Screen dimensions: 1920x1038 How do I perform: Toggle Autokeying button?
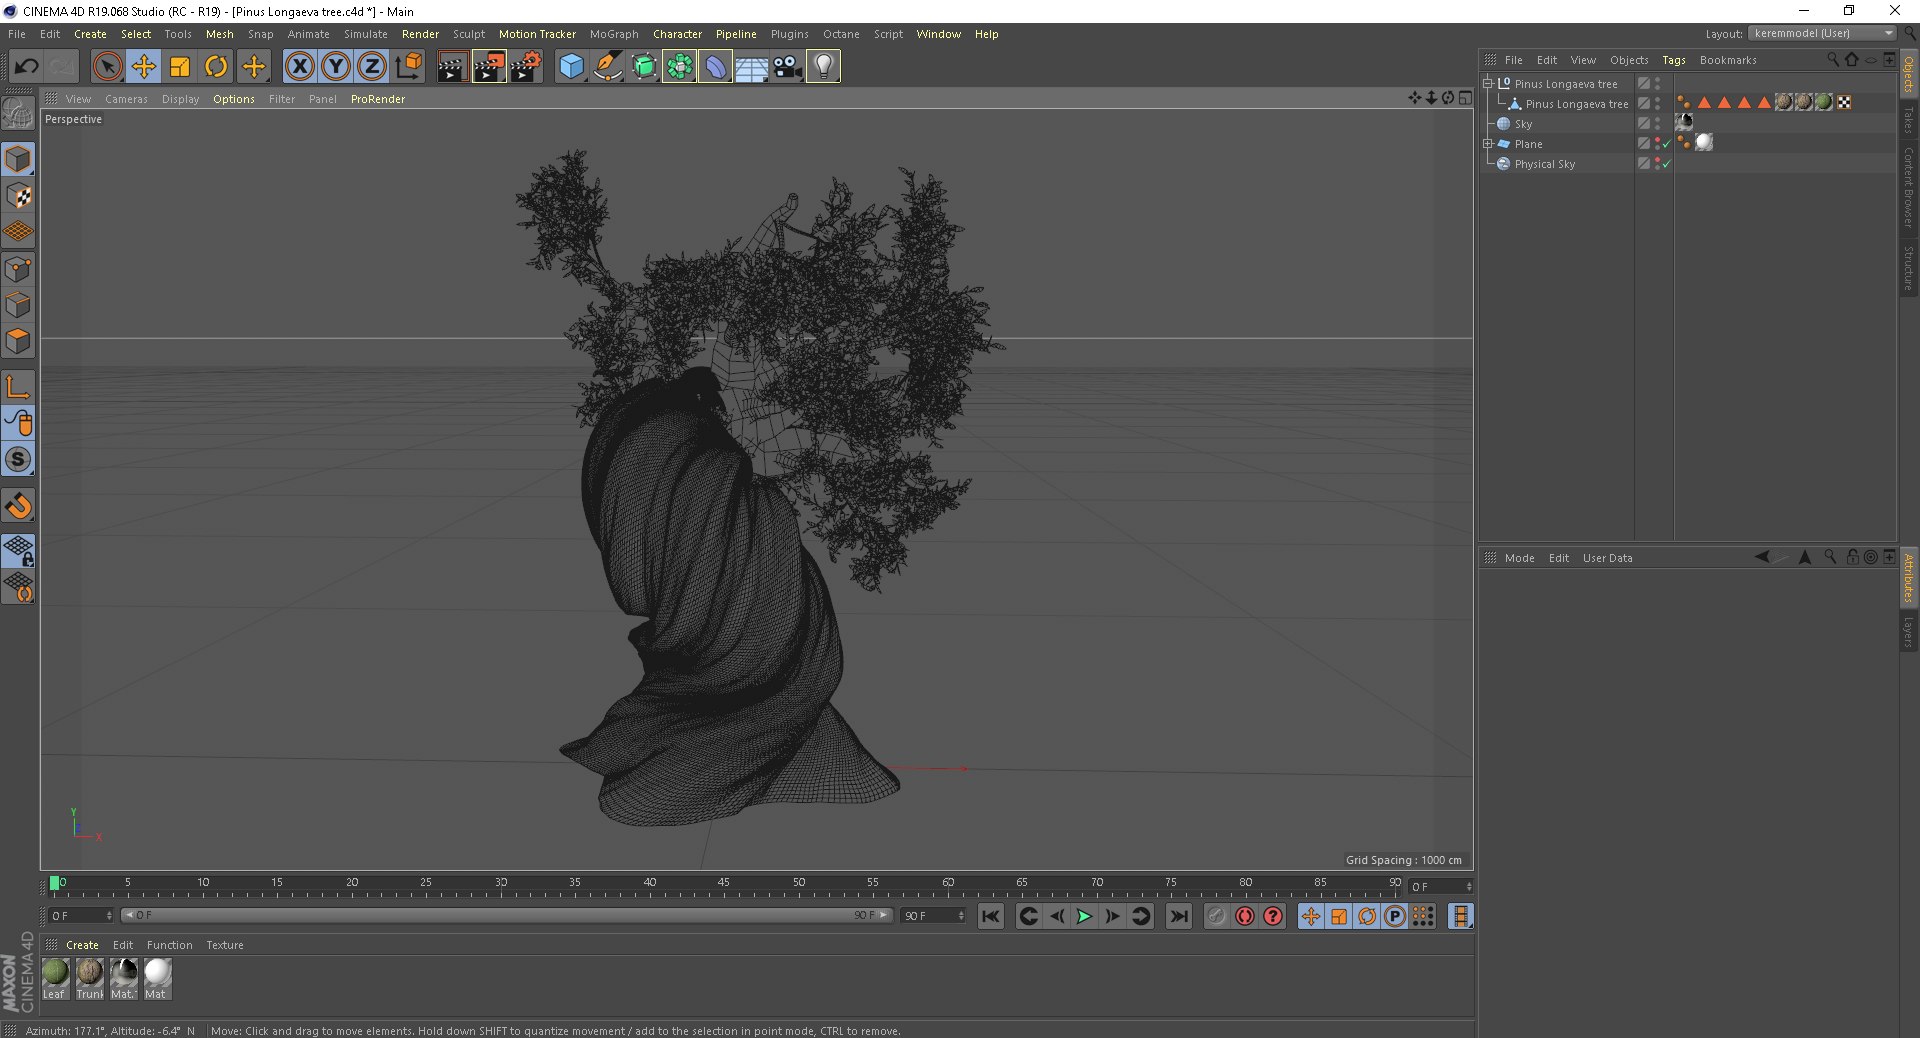(1244, 916)
